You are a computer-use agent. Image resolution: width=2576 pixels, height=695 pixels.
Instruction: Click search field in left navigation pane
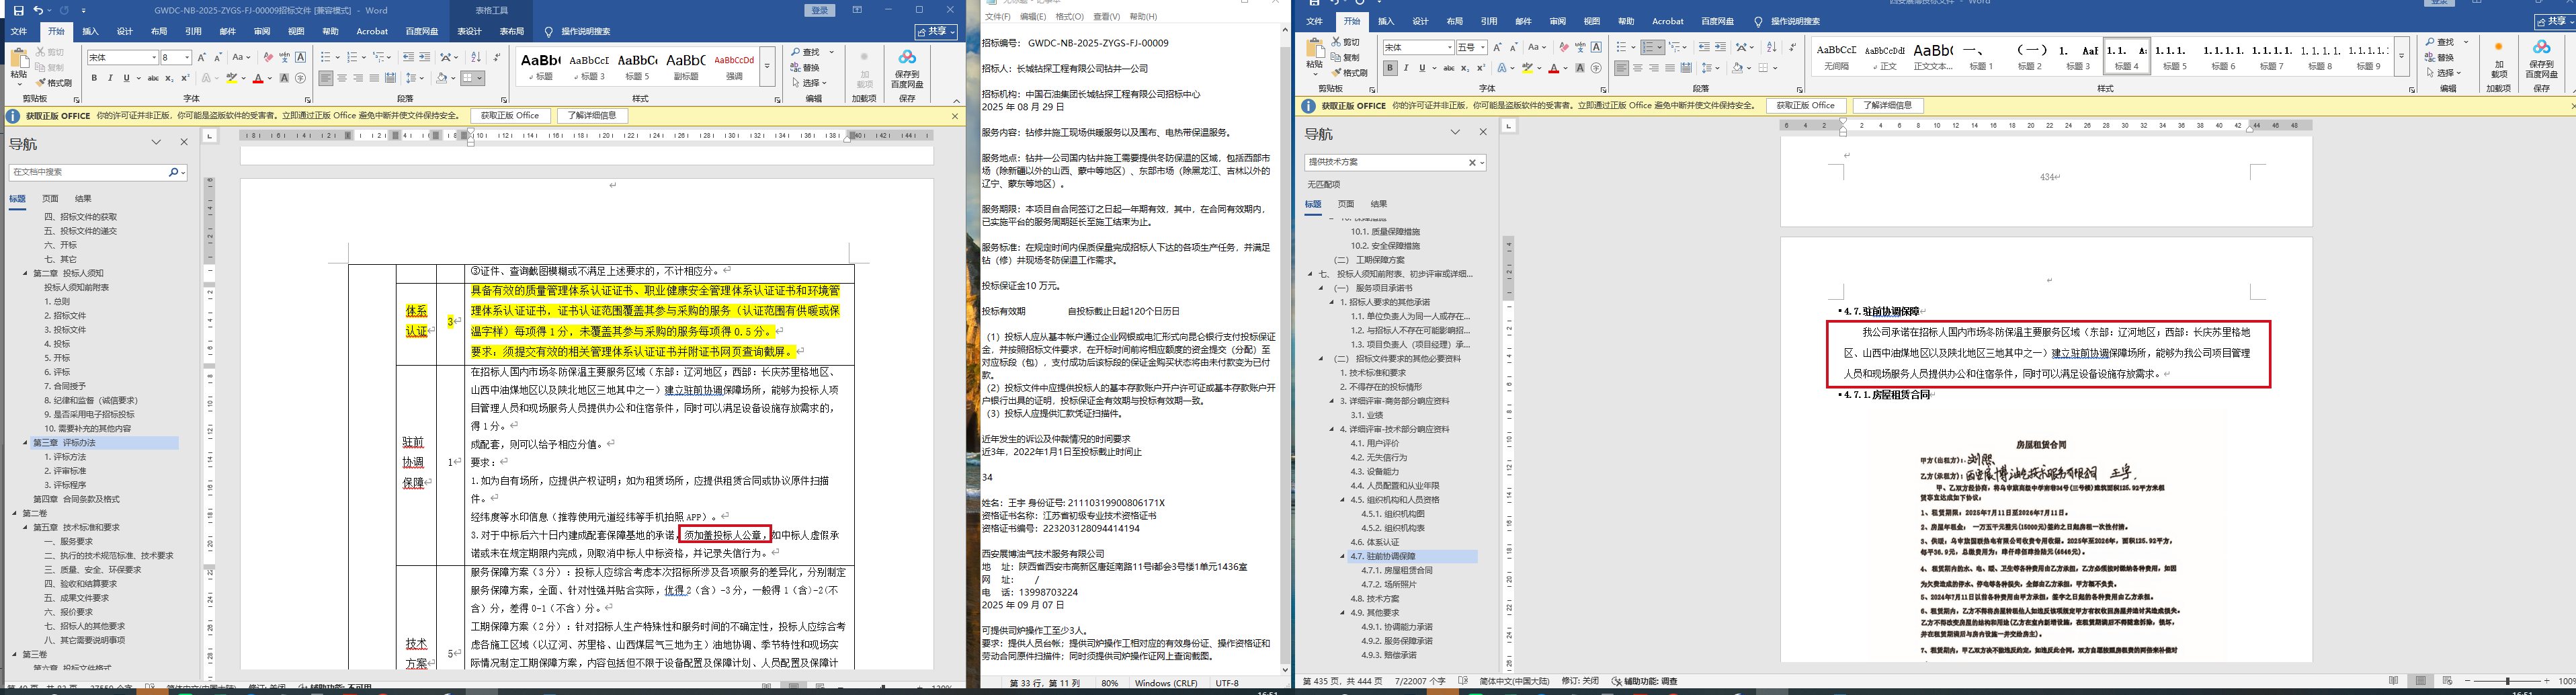tap(88, 172)
